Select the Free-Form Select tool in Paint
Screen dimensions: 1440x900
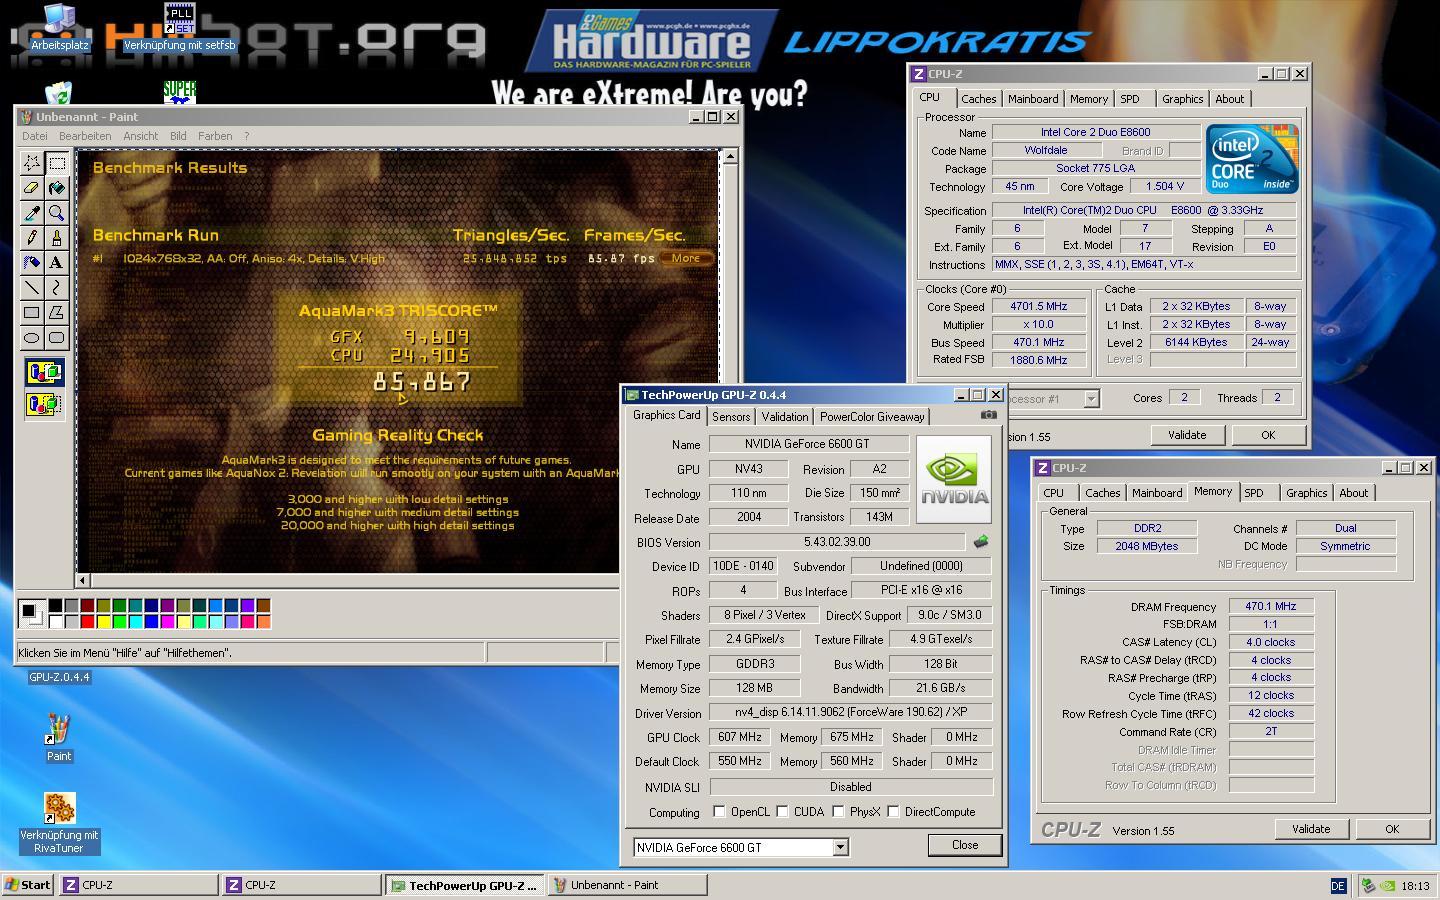coord(32,163)
